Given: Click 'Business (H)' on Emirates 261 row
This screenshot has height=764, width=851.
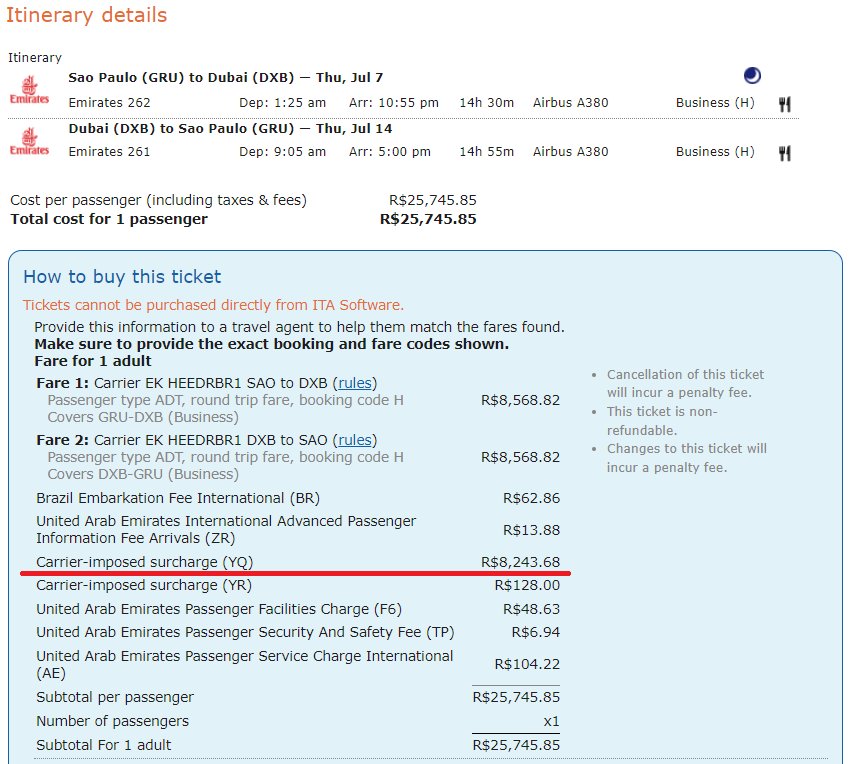Looking at the screenshot, I should click(715, 152).
